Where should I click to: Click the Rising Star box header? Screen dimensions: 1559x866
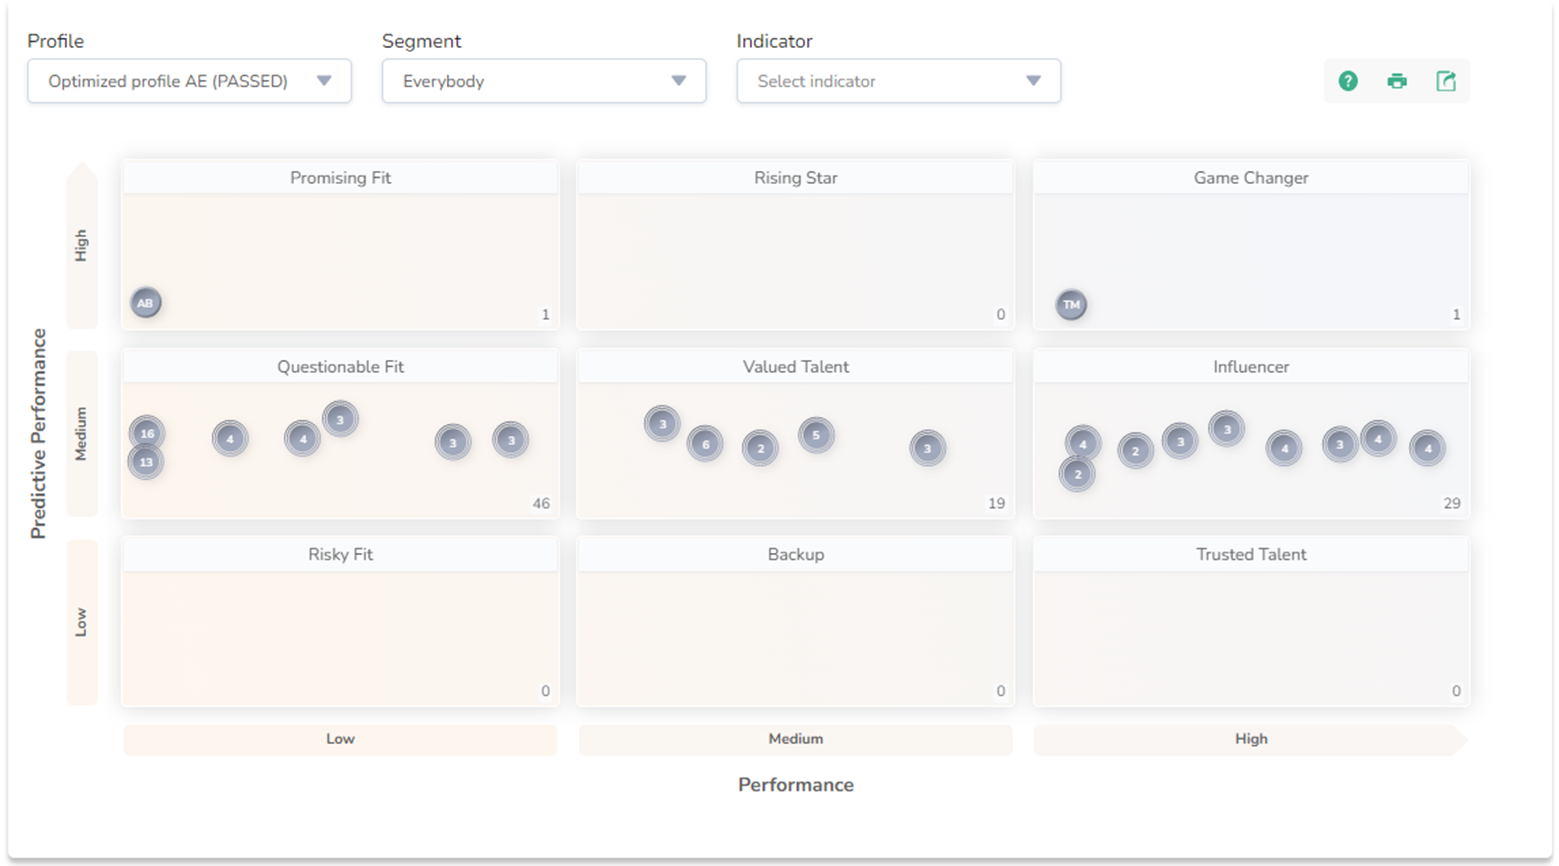click(795, 178)
